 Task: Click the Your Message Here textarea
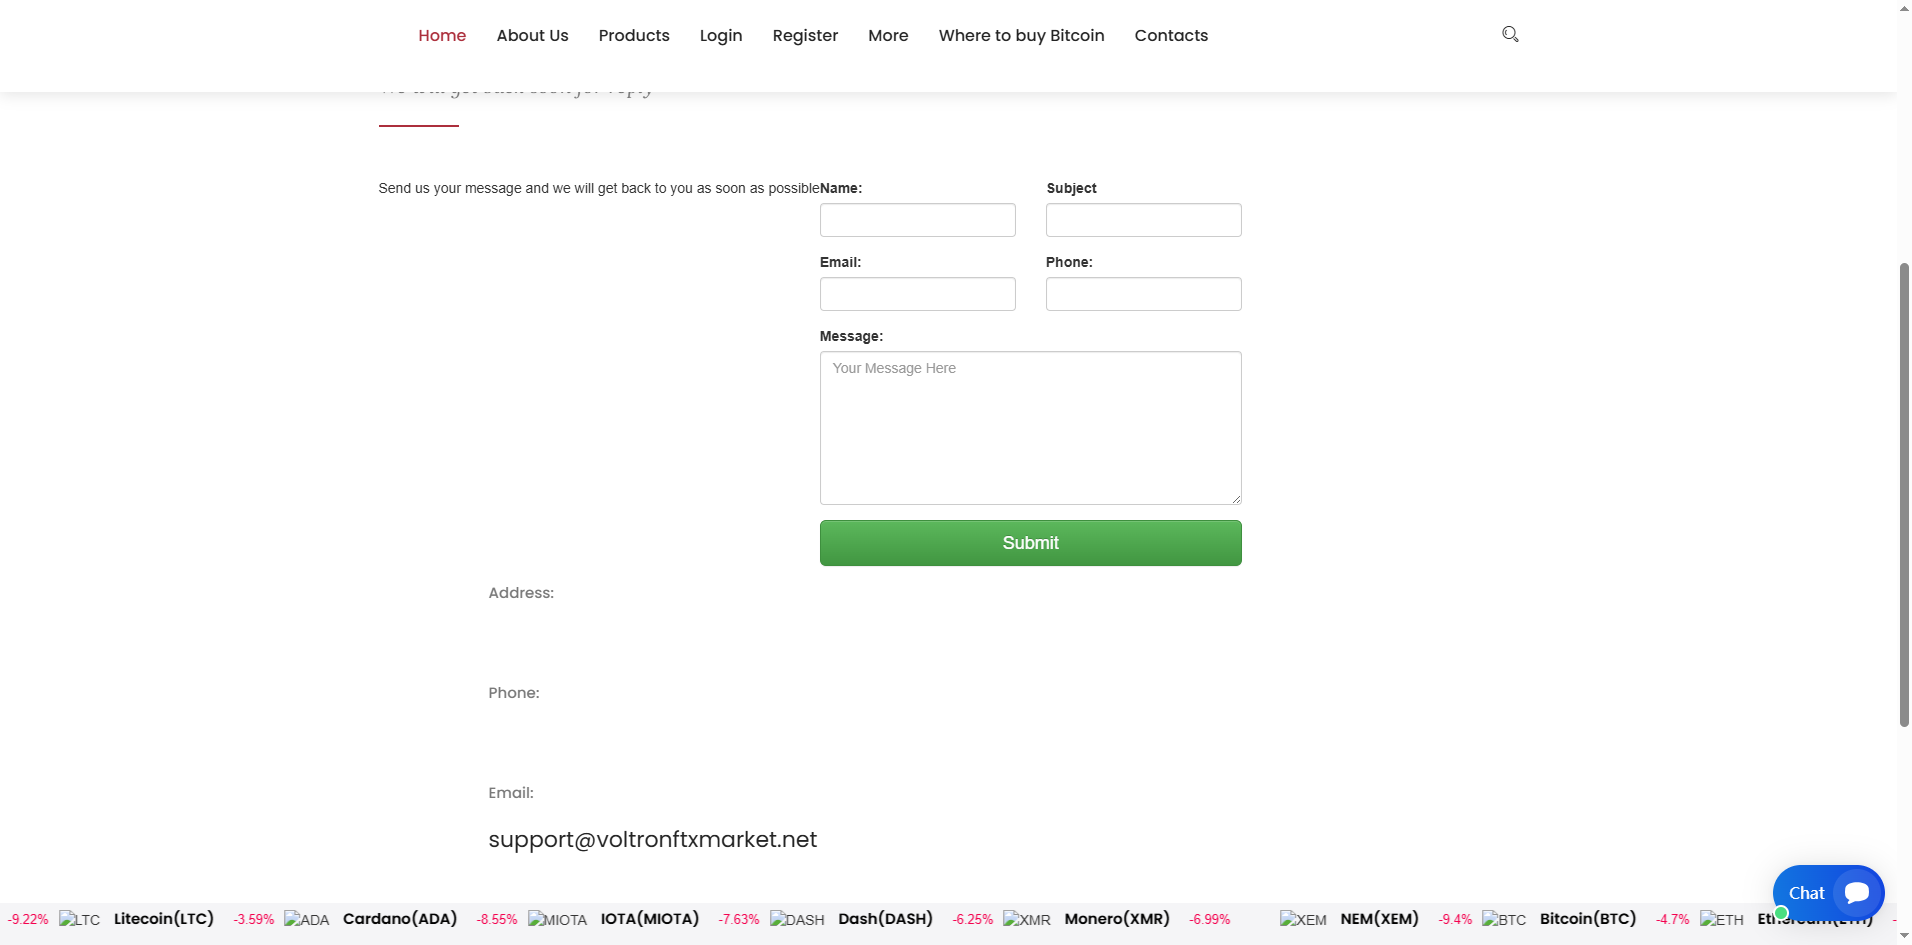tap(1030, 428)
